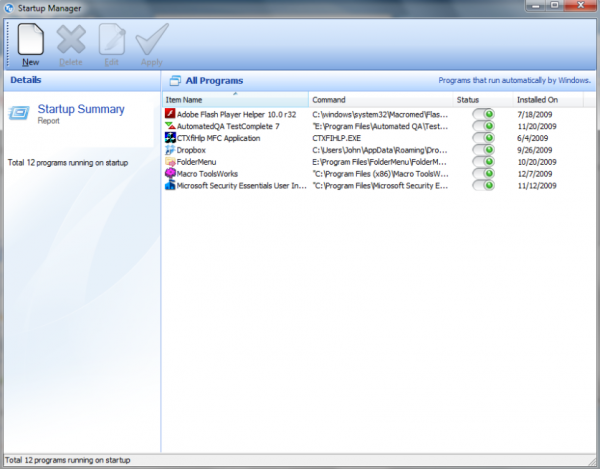The width and height of the screenshot is (600, 469).
Task: Toggle Microsoft Security Essentials status switch
Action: click(483, 185)
